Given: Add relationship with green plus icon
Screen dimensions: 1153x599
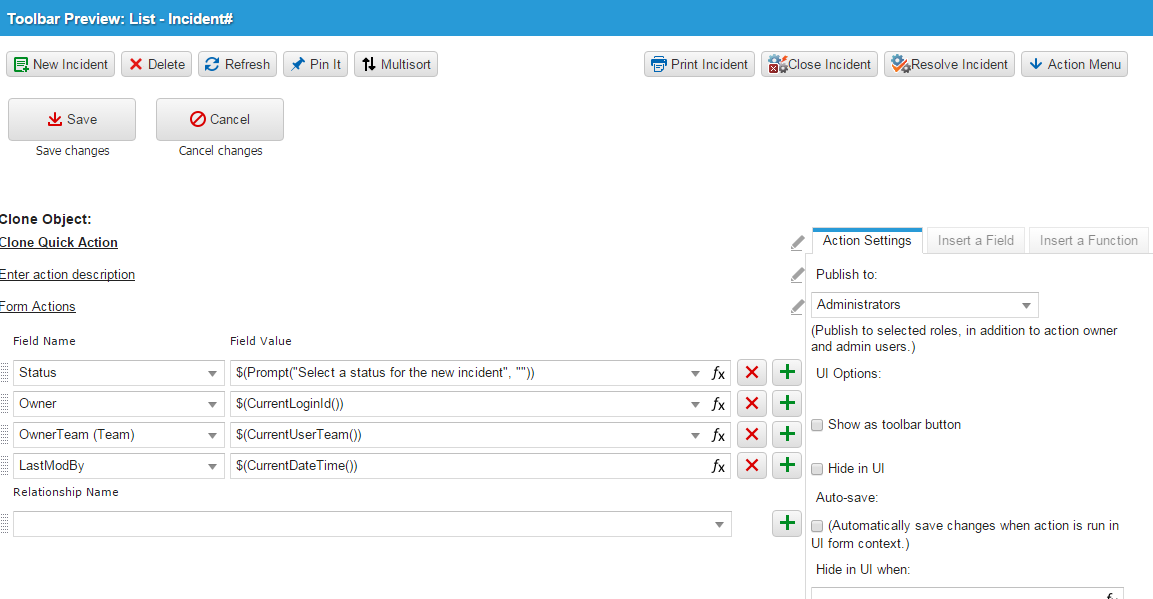Looking at the screenshot, I should point(787,523).
